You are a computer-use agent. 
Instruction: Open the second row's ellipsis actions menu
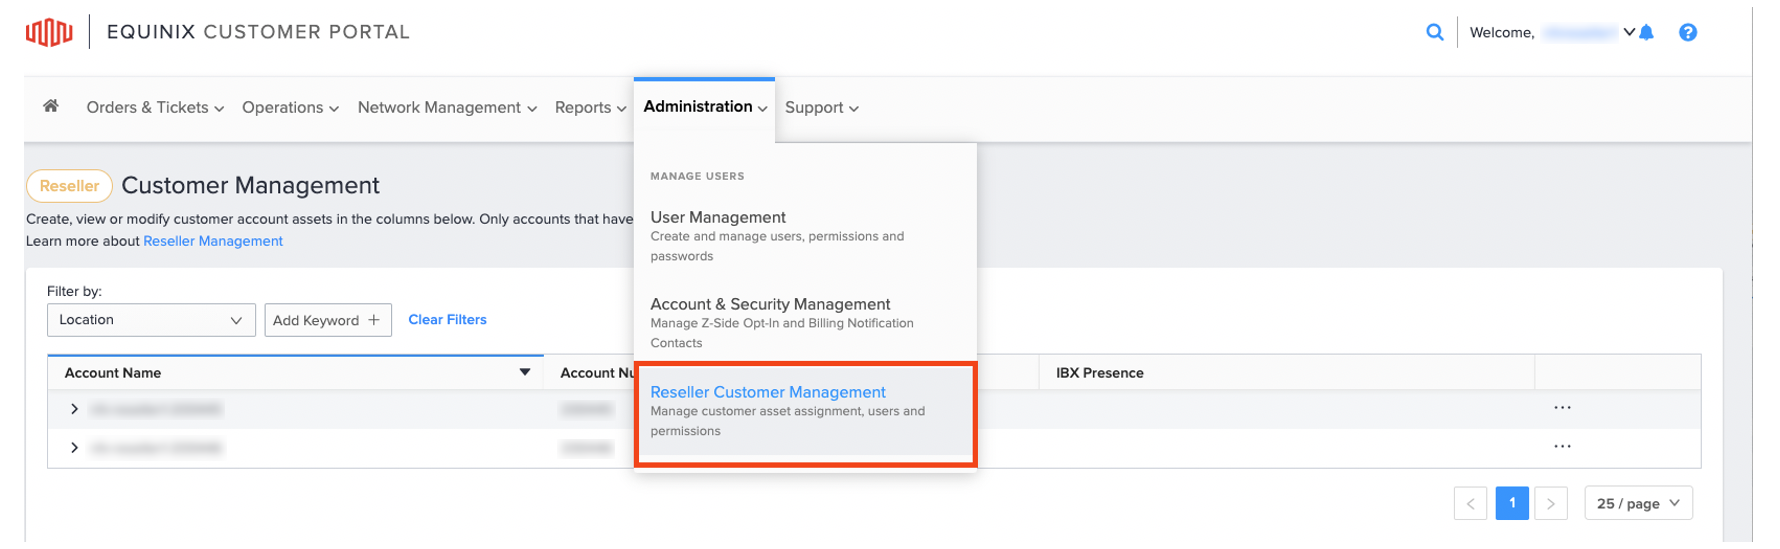[x=1562, y=447]
